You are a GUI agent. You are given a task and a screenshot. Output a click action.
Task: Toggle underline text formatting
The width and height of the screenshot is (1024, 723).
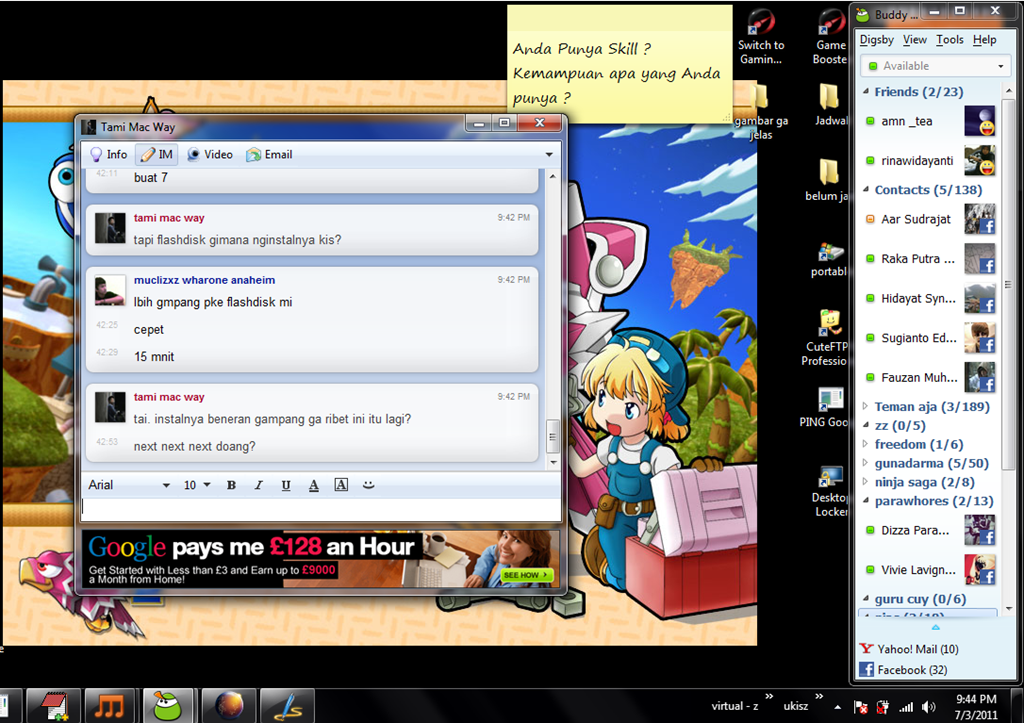coord(286,485)
